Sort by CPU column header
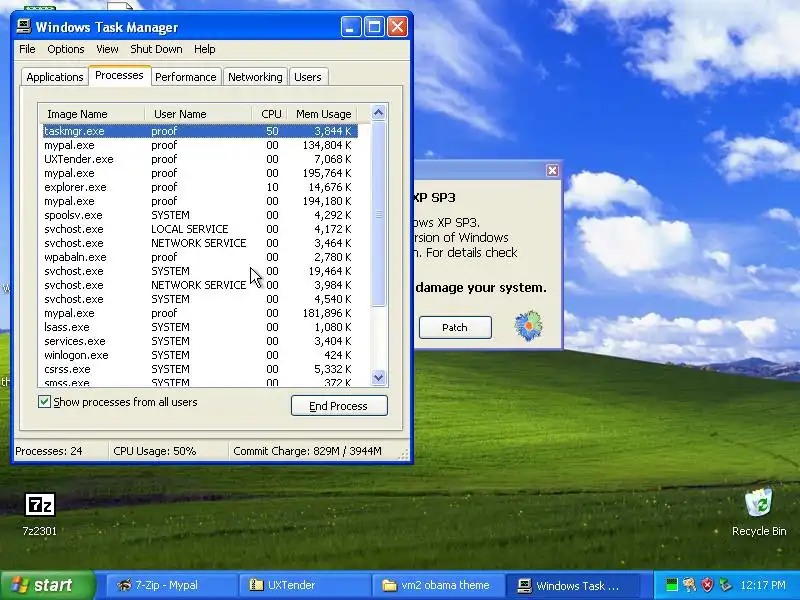 (x=270, y=114)
